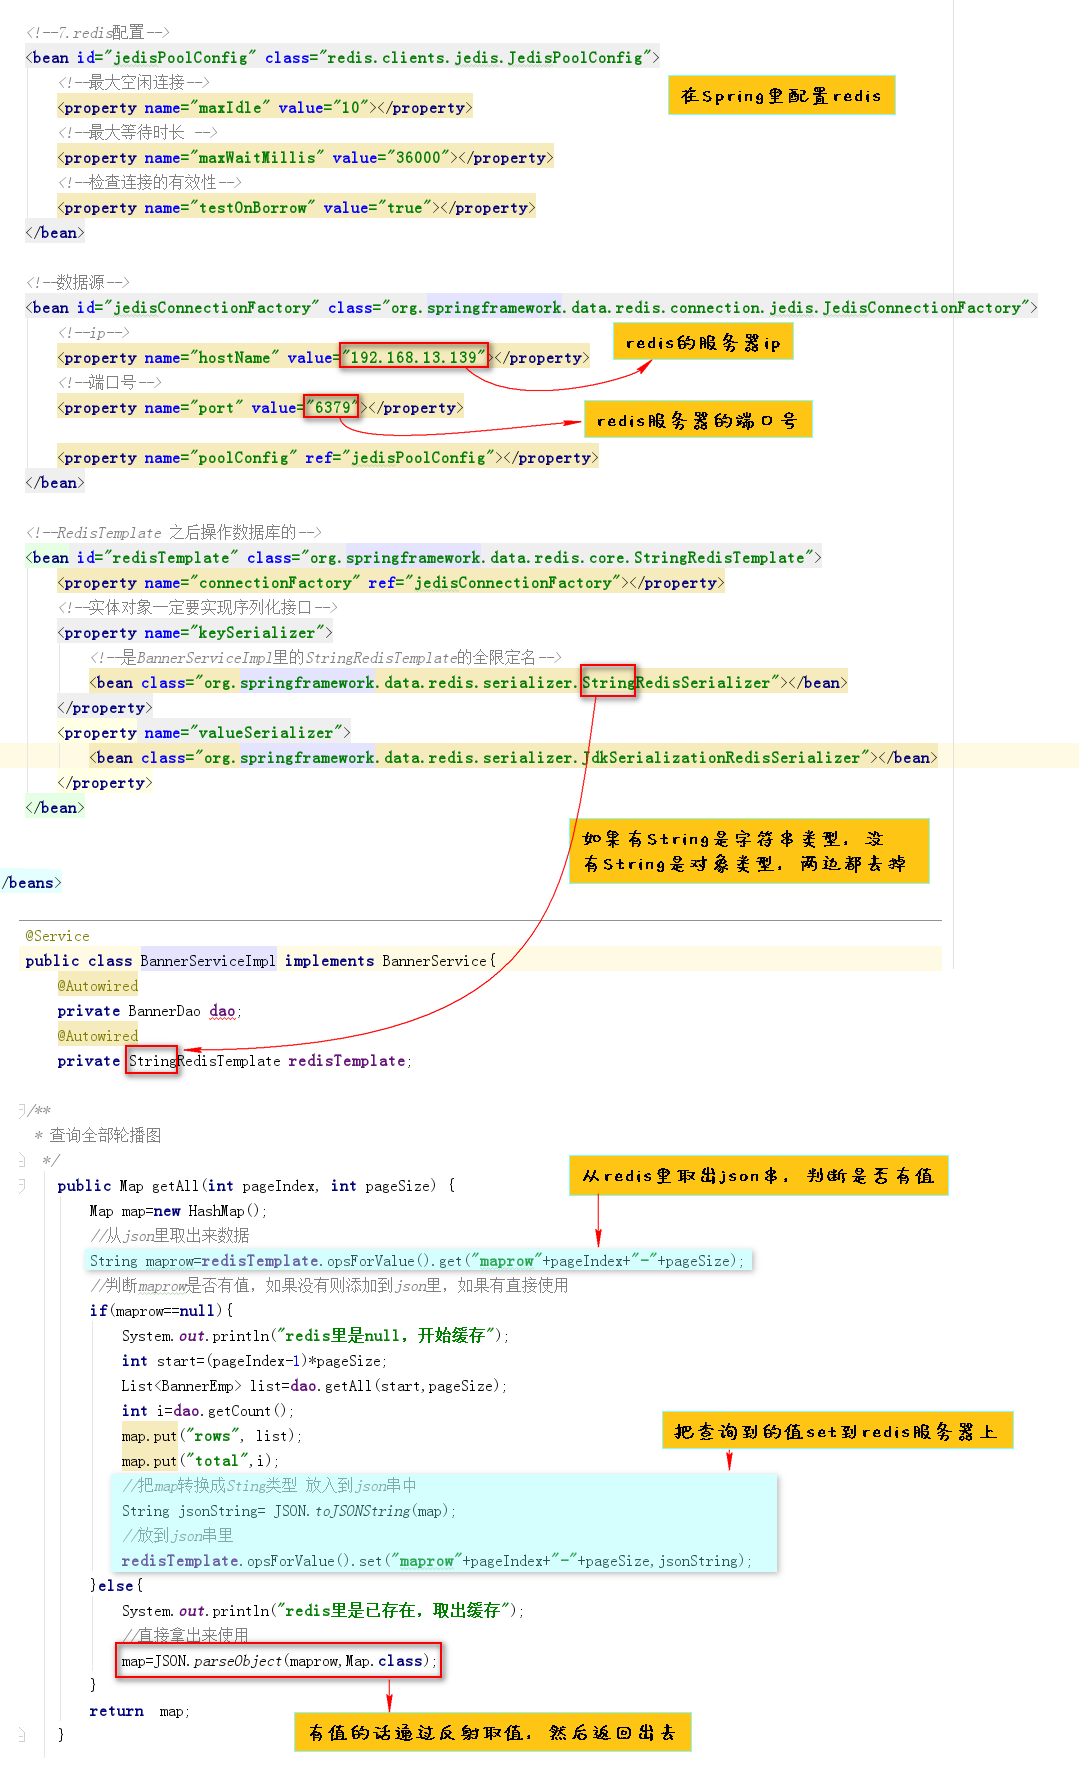Click the StringRedisSerializer bean line
This screenshot has height=1785, width=1079.
tap(468, 683)
